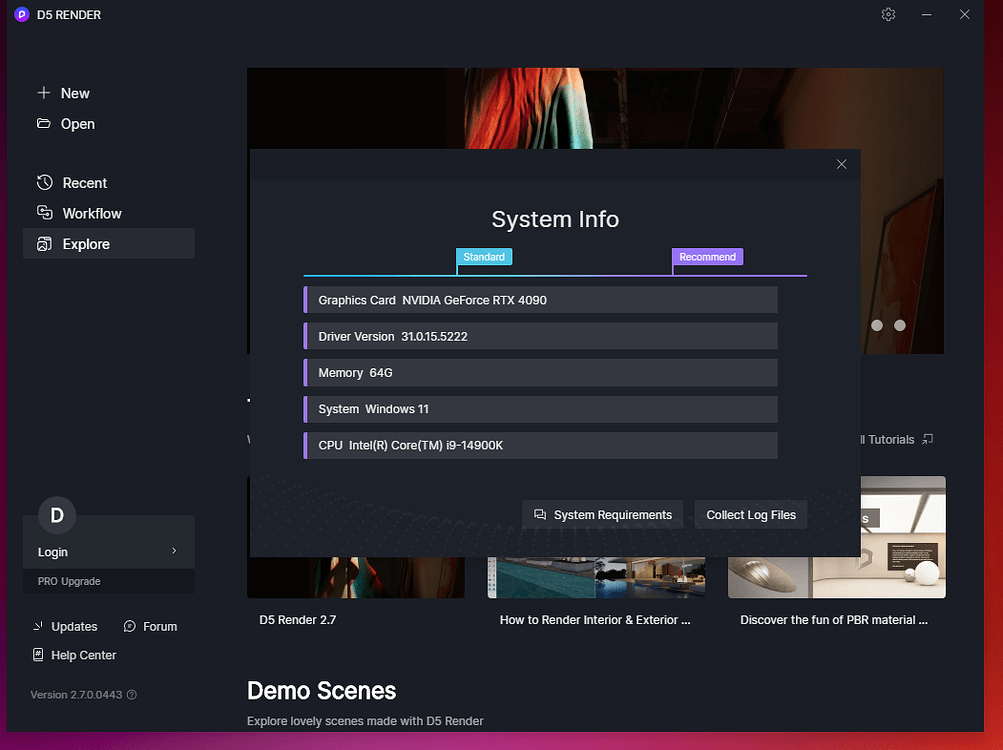
Task: Click the Login label
Action: pos(52,552)
